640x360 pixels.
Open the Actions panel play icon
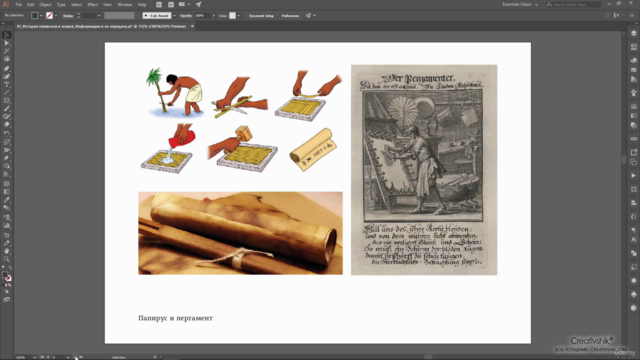tap(633, 176)
